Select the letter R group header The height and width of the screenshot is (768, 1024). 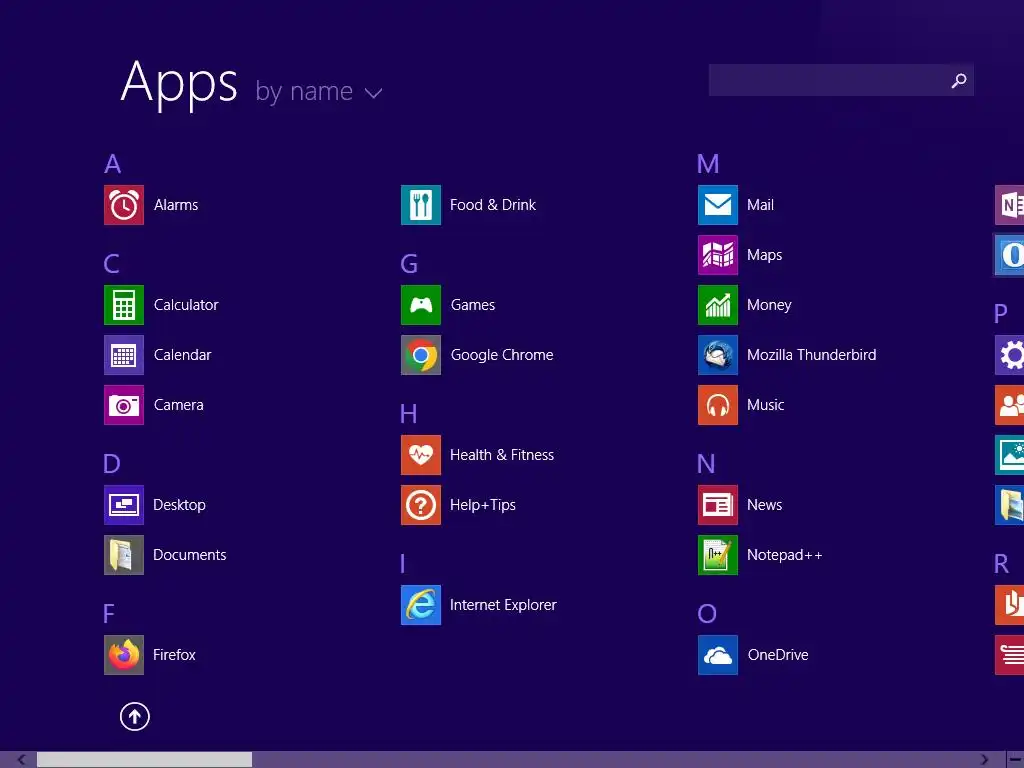(1001, 564)
